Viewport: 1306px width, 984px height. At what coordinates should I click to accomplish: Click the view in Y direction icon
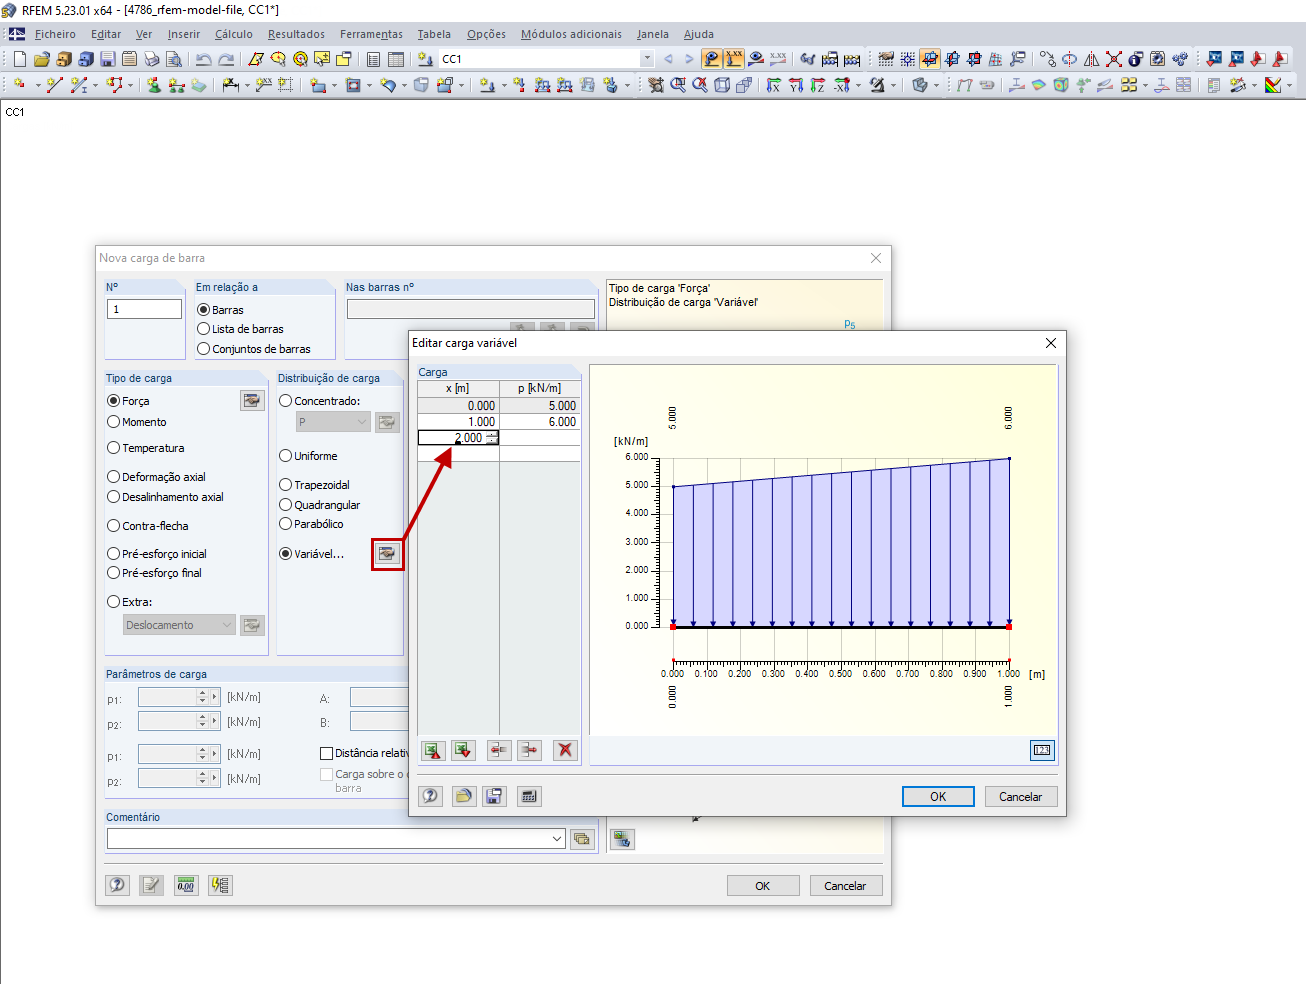pos(795,85)
